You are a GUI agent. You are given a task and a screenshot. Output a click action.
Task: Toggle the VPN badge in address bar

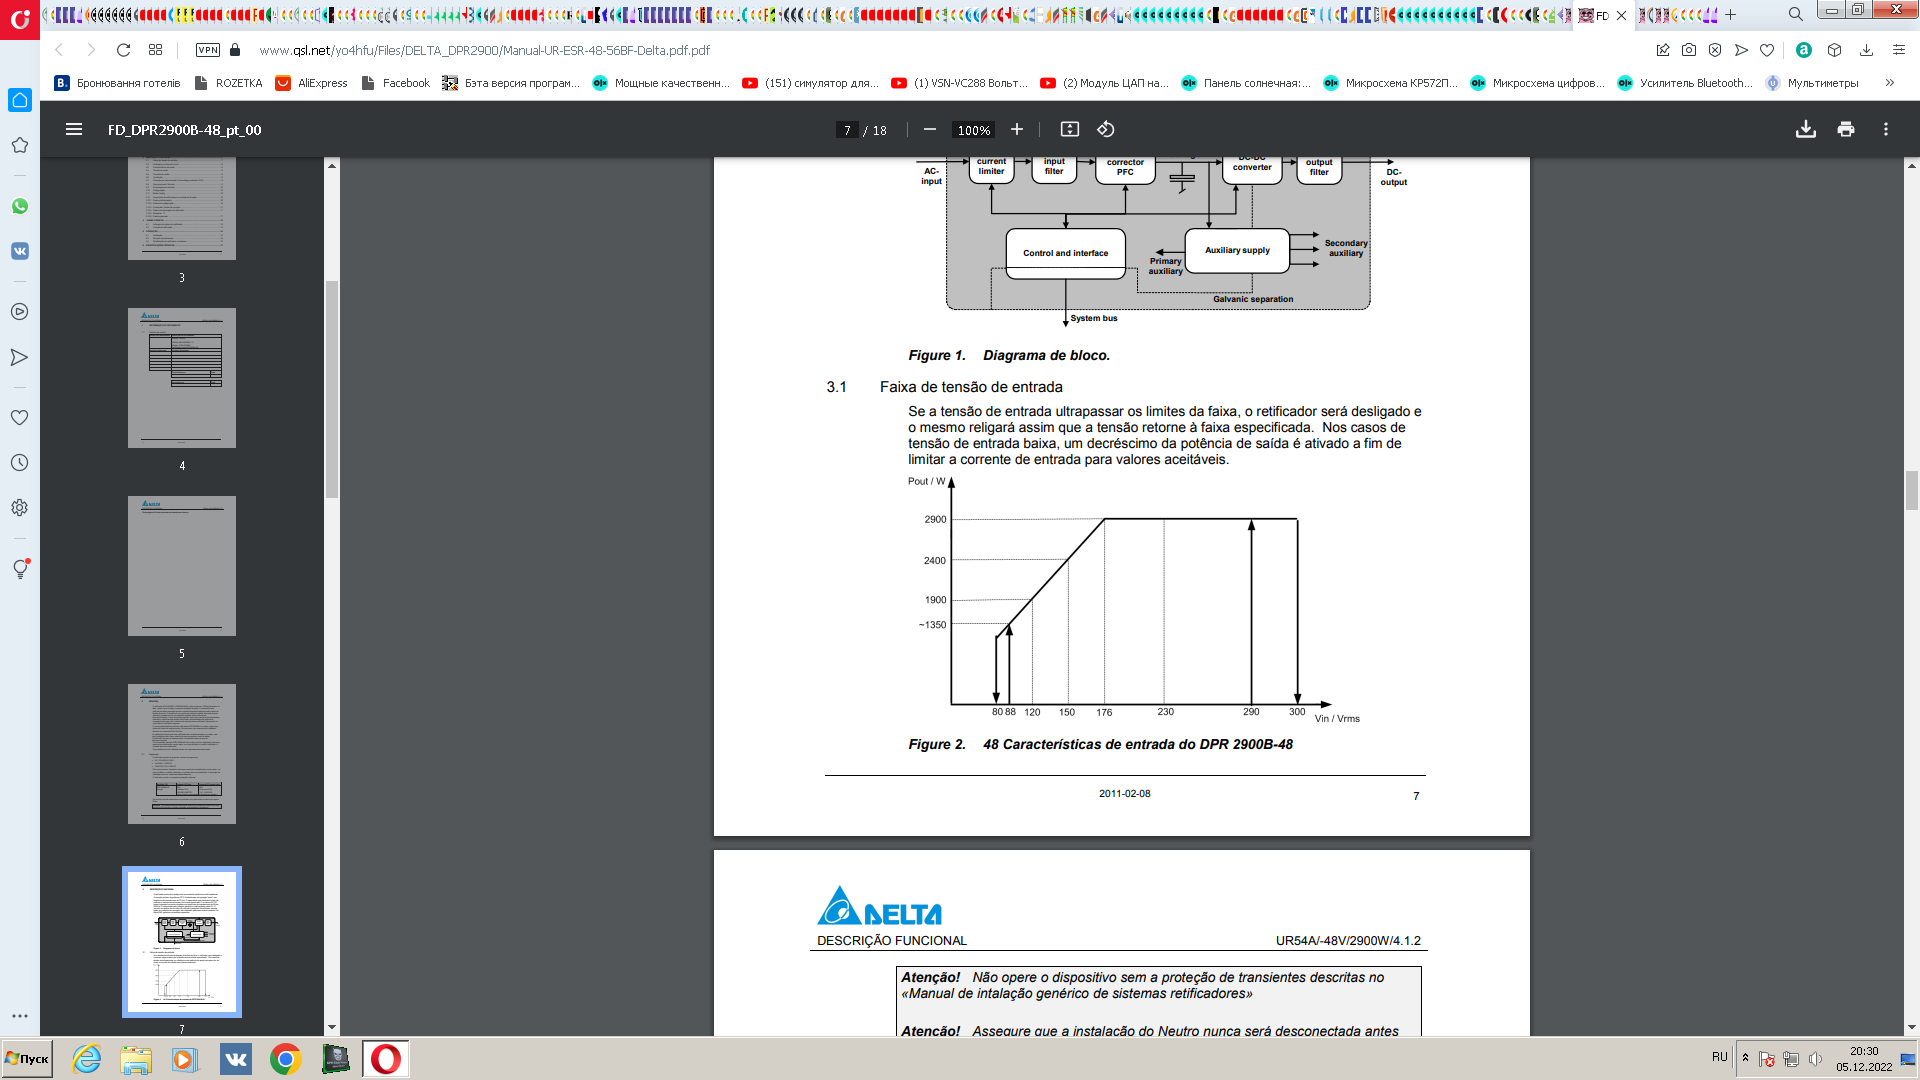(208, 50)
